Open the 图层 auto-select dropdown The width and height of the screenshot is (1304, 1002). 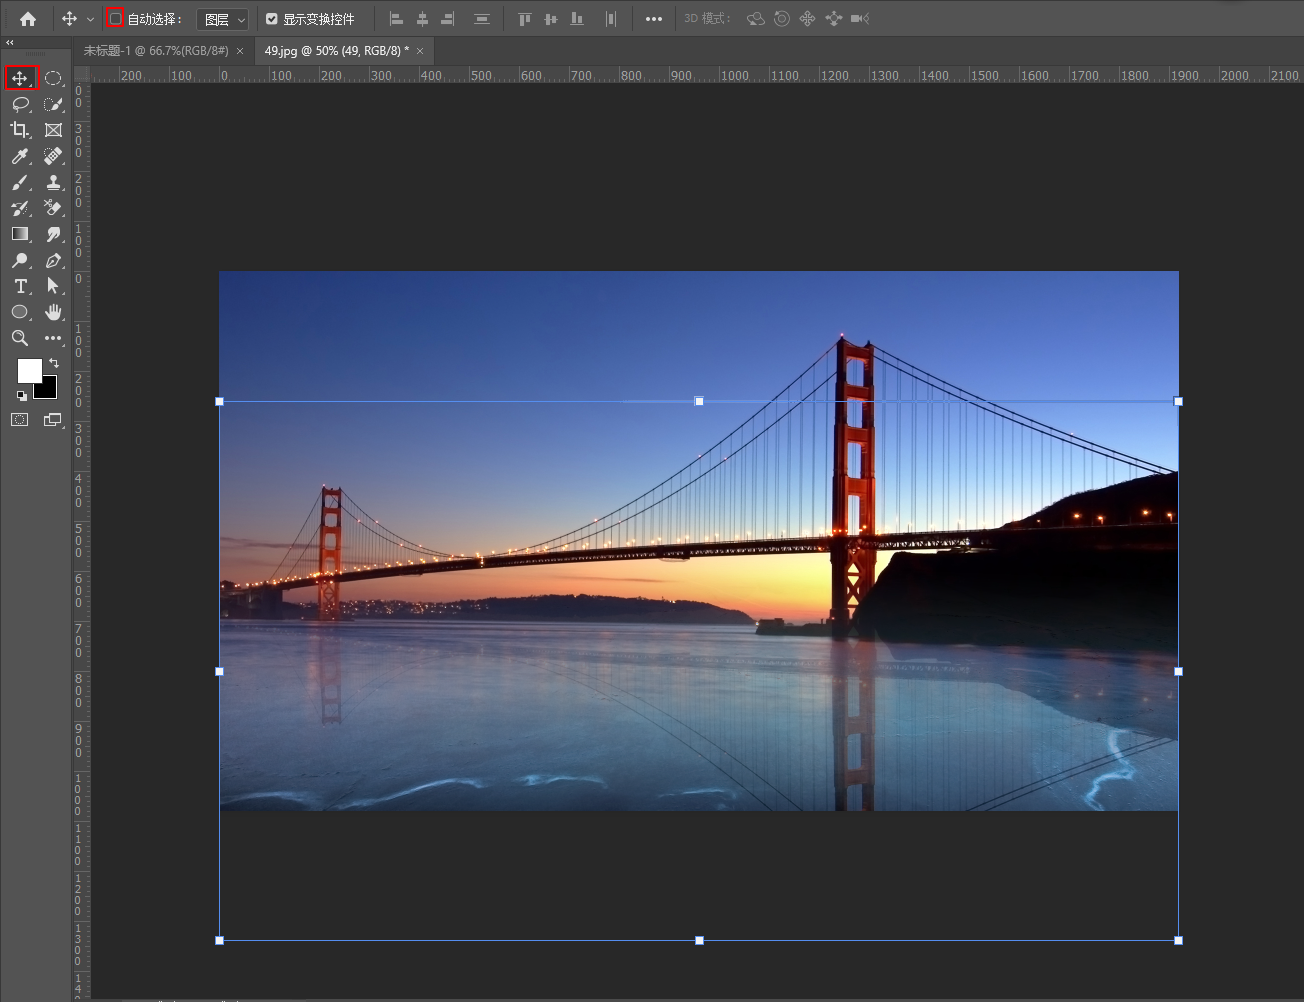pos(223,19)
